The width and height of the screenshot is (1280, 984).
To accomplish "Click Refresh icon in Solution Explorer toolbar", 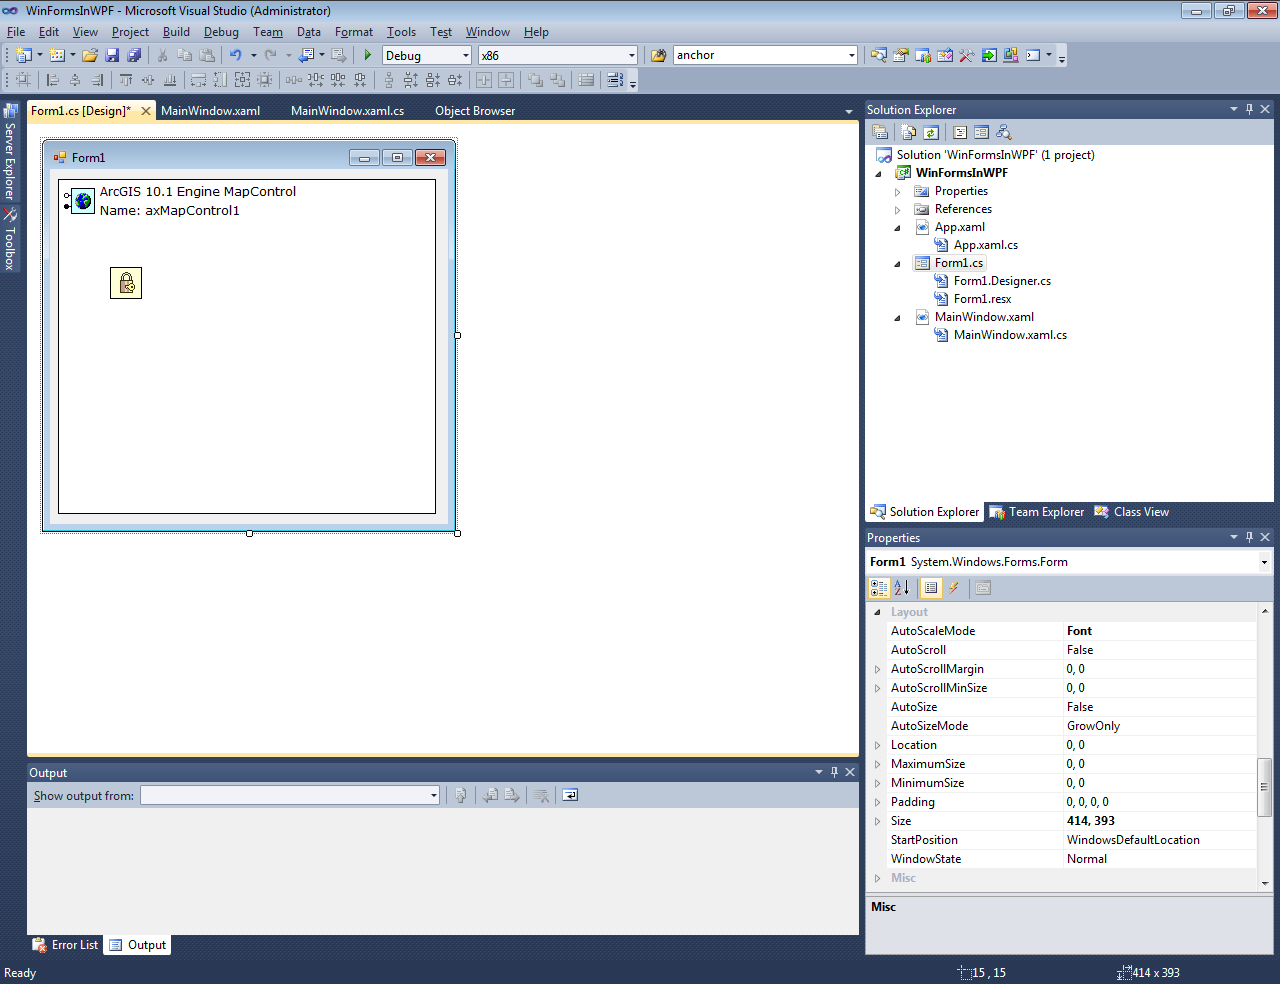I will (931, 132).
